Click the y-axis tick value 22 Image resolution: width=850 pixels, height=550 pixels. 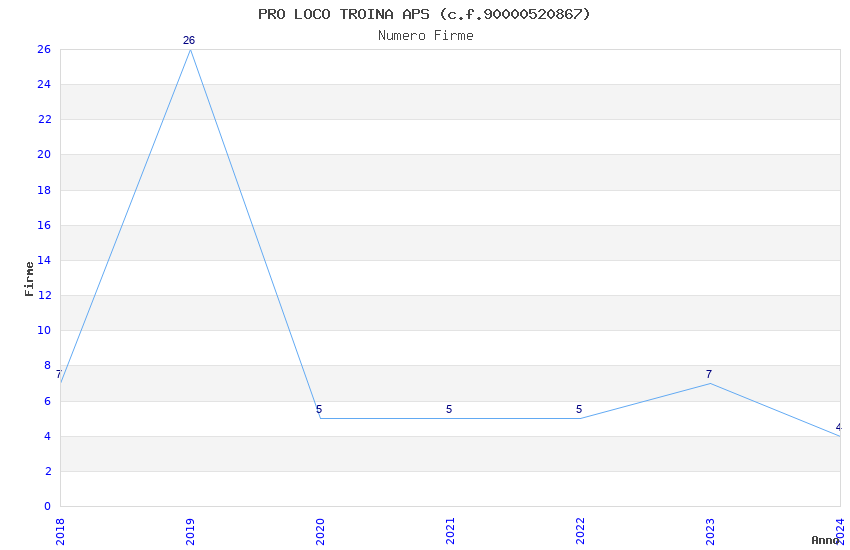(44, 120)
